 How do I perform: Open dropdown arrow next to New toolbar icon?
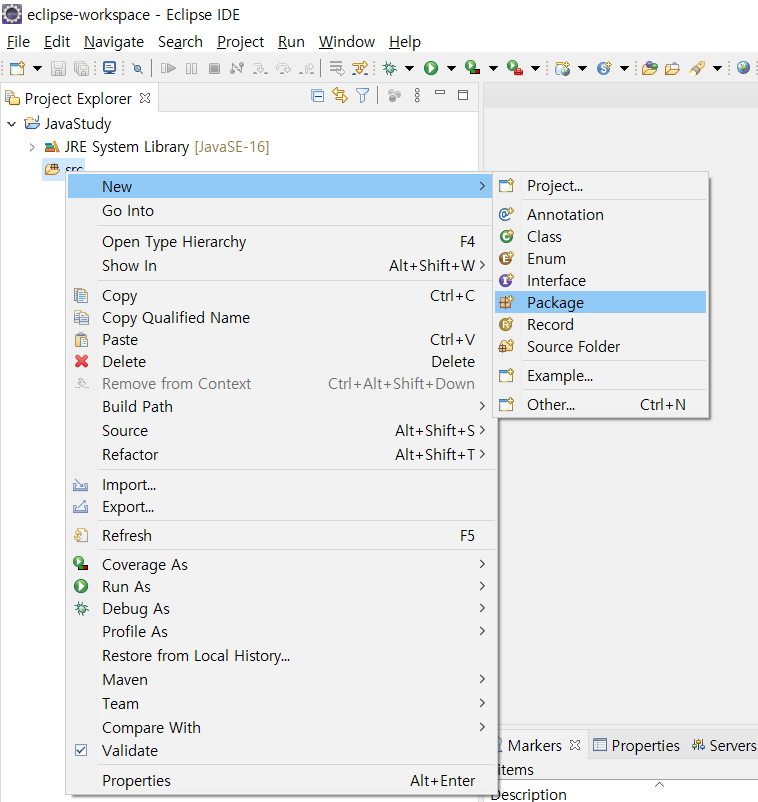37,68
